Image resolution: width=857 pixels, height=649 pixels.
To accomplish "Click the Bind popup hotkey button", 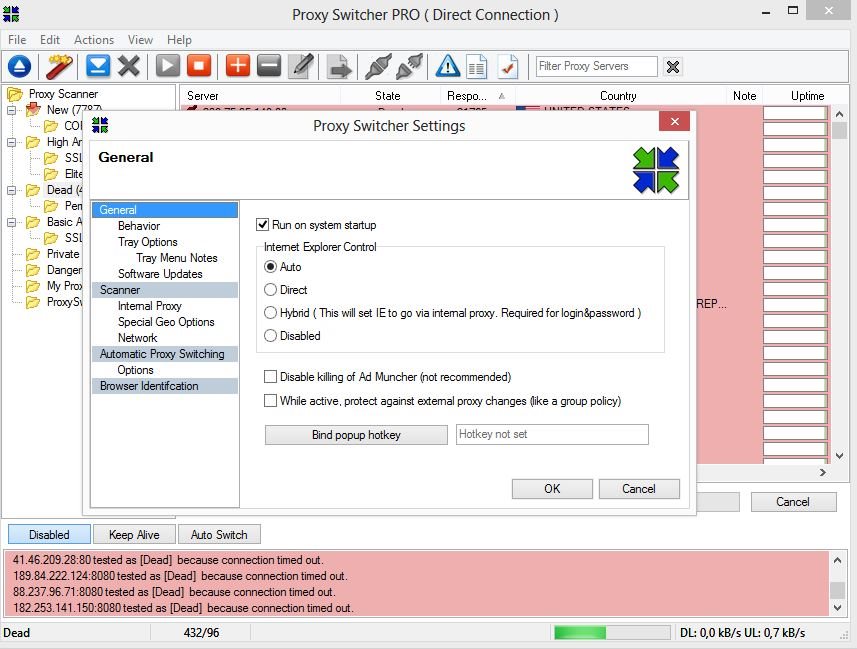I will [356, 435].
